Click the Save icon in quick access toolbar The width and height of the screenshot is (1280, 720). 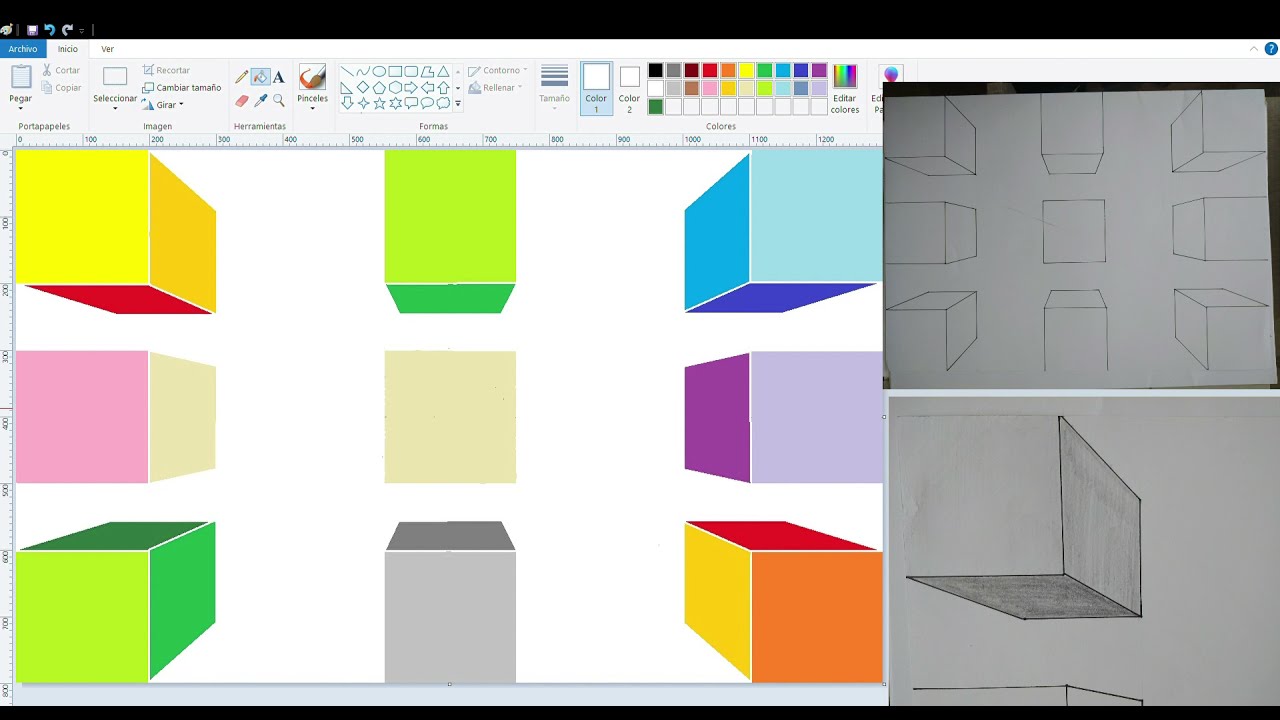[32, 30]
